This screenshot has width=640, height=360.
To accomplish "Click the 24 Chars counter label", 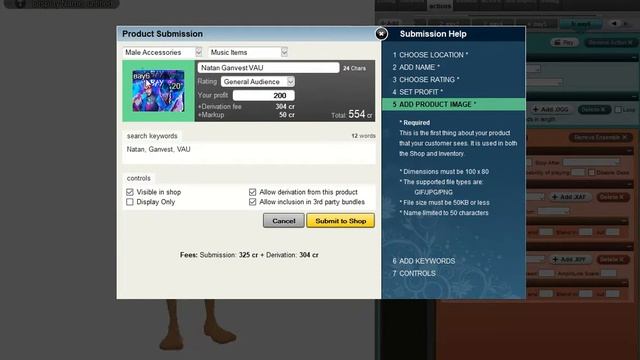I will (354, 68).
